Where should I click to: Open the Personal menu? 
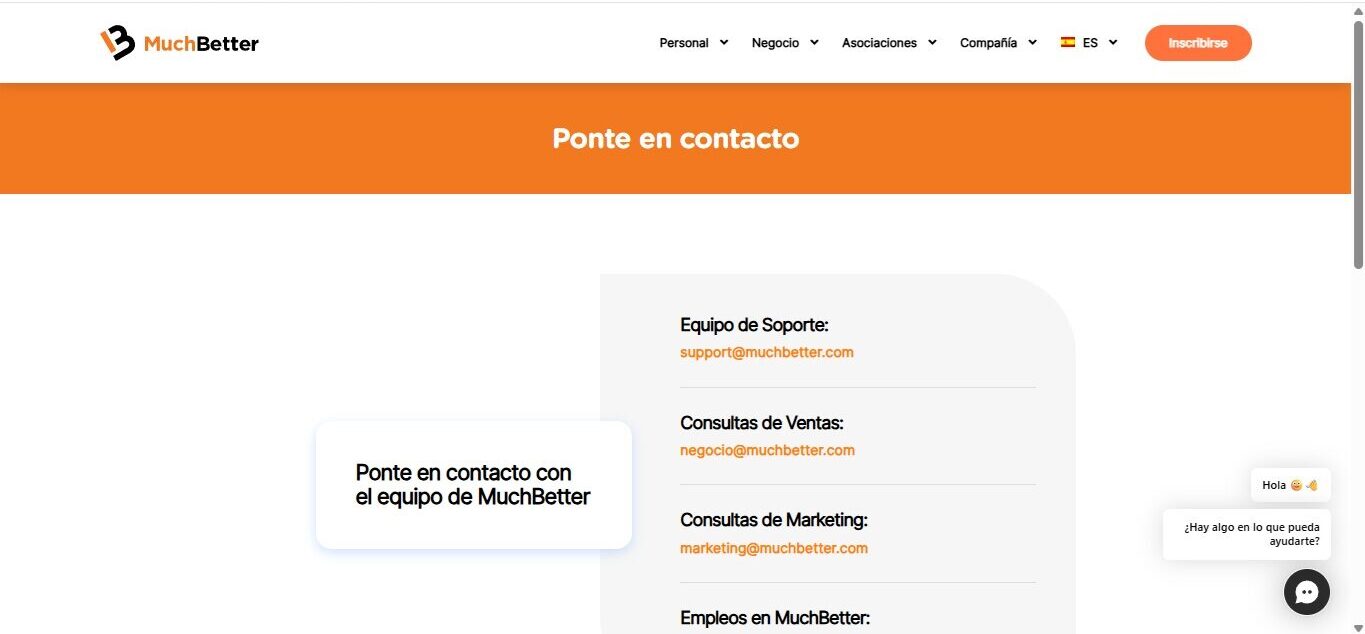[x=684, y=43]
